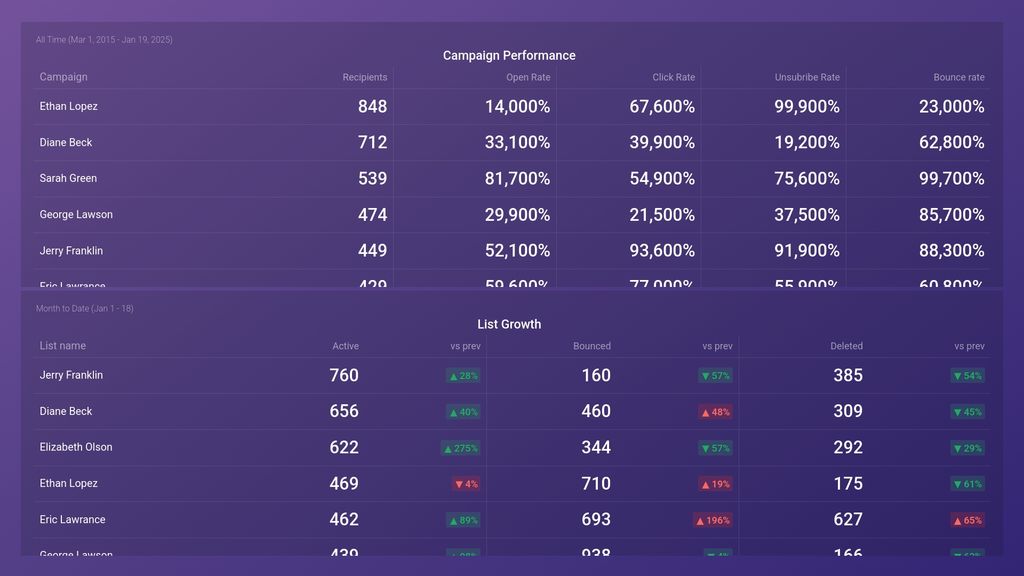The width and height of the screenshot is (1024, 576).
Task: Click the red up 65% badge
Action: [x=967, y=520]
